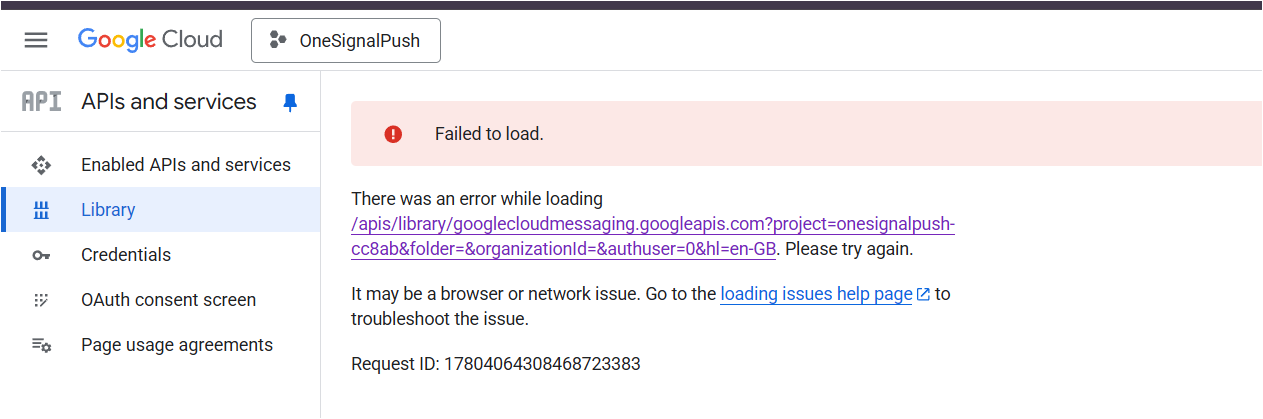Viewport: 1263px width, 419px height.
Task: Click the Page usage agreements icon
Action: [41, 345]
